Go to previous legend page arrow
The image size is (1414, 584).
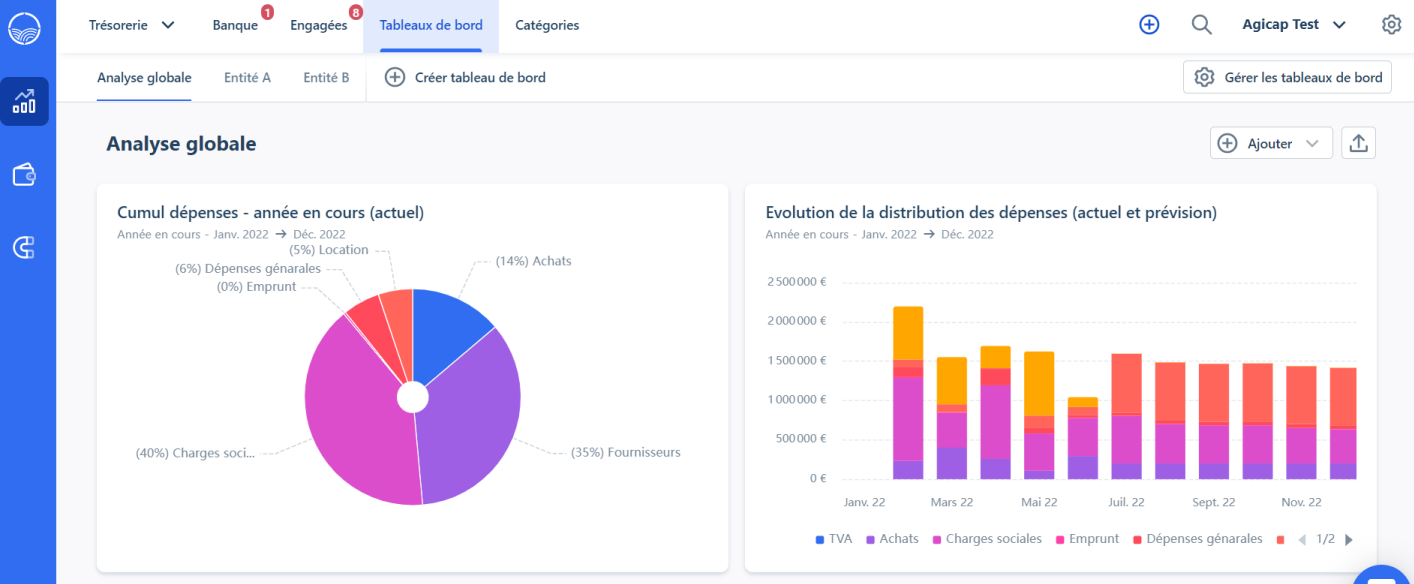point(1302,540)
